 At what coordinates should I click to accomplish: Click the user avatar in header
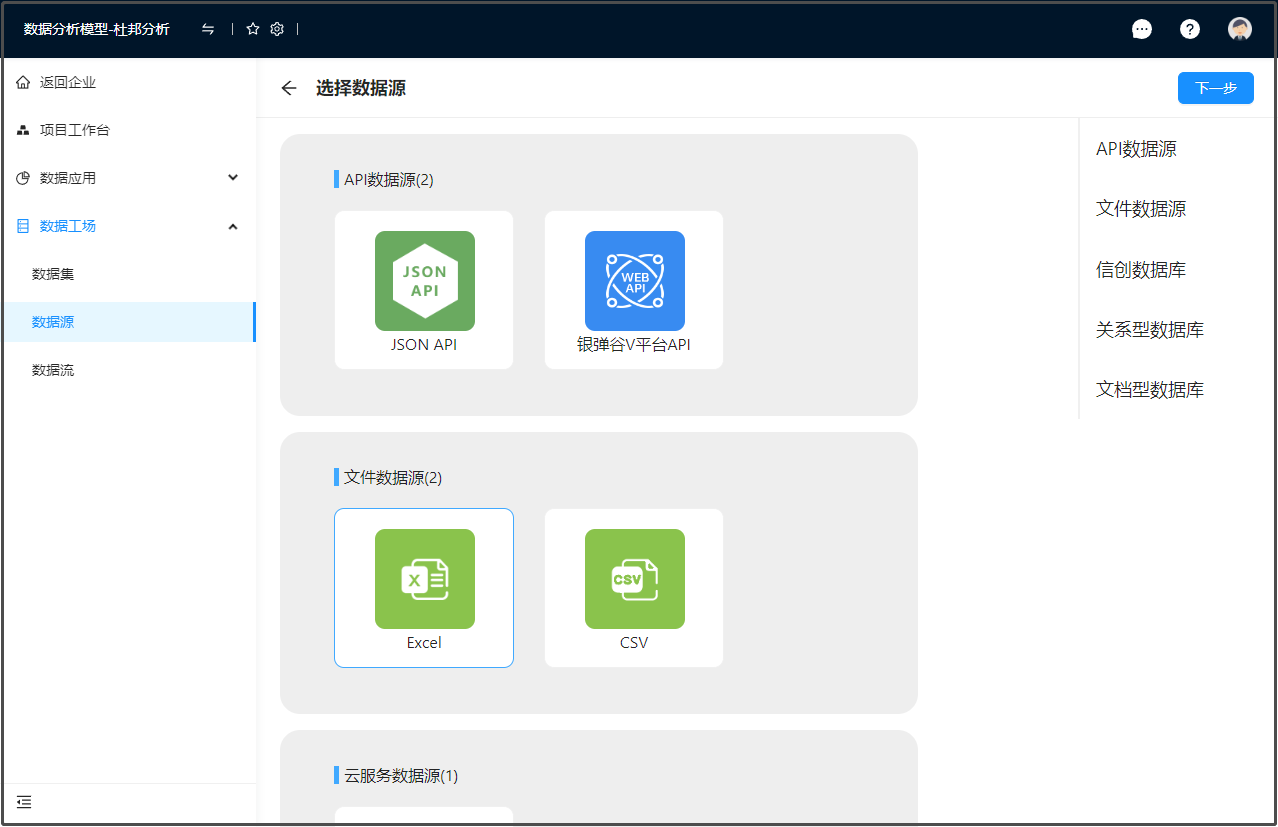(1240, 29)
